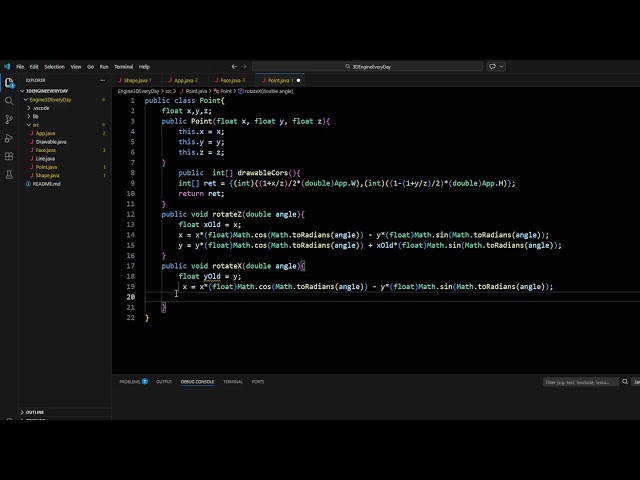Open the File menu

click(x=20, y=67)
